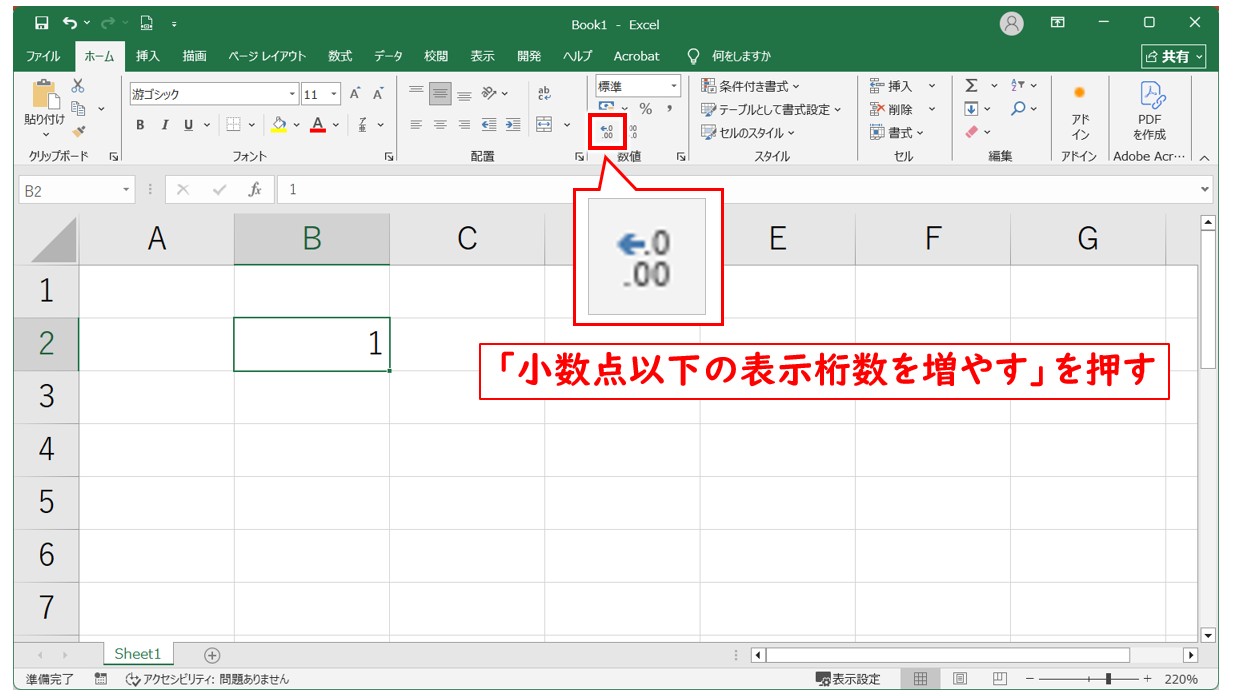Toggle middle vertical alignment
Viewport: 1233px width, 698px height.
(440, 94)
